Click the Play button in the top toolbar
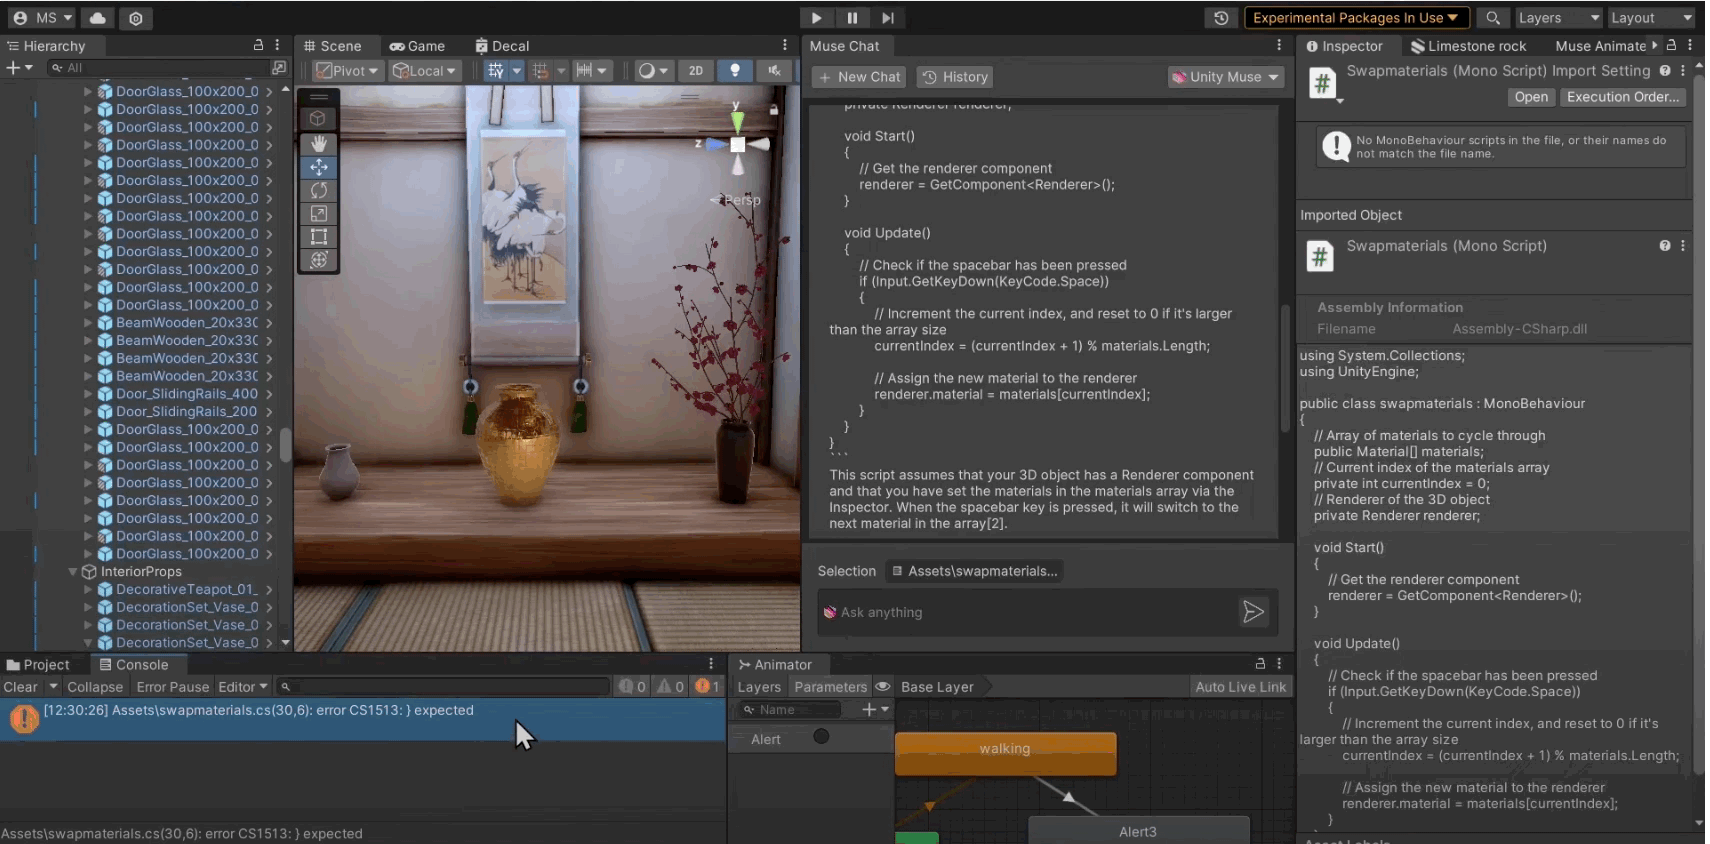1710x844 pixels. (x=816, y=18)
